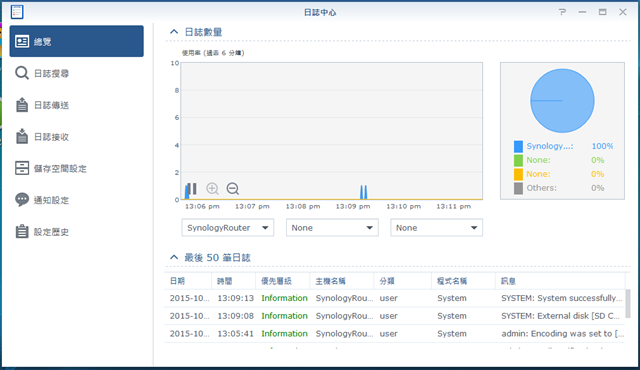Collapse the 日誌數量 section
The image size is (640, 370).
coord(174,32)
